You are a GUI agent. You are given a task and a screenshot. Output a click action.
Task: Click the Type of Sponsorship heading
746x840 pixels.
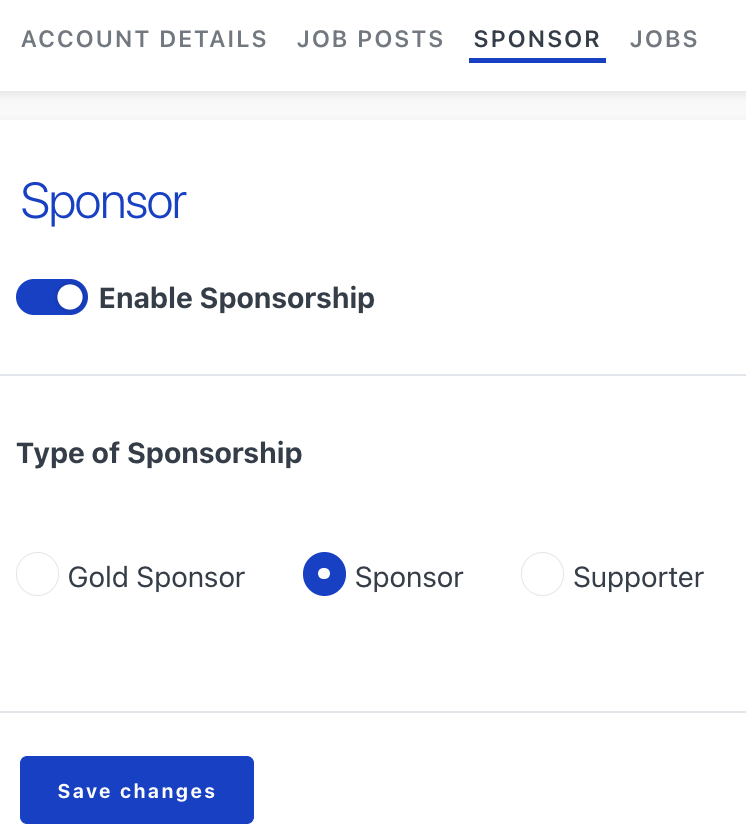coord(159,453)
